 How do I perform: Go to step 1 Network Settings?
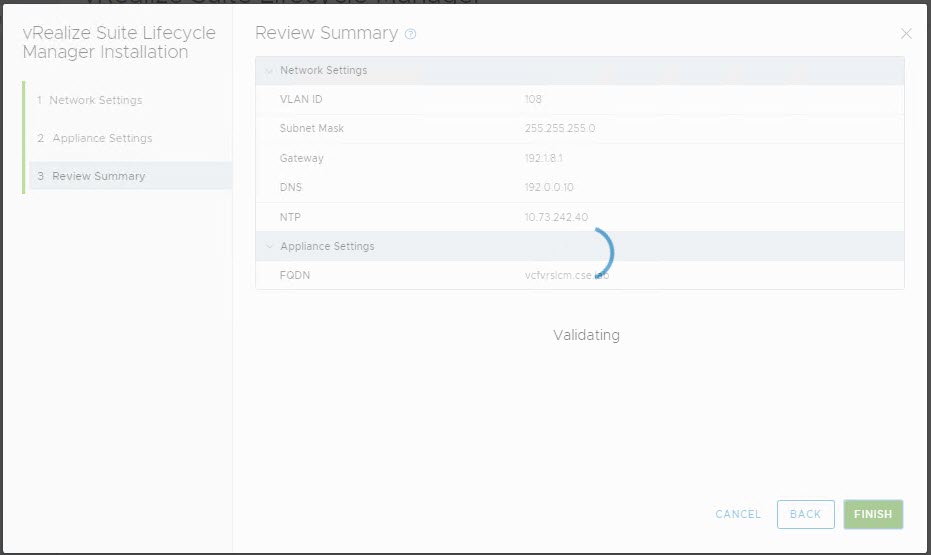tap(89, 100)
